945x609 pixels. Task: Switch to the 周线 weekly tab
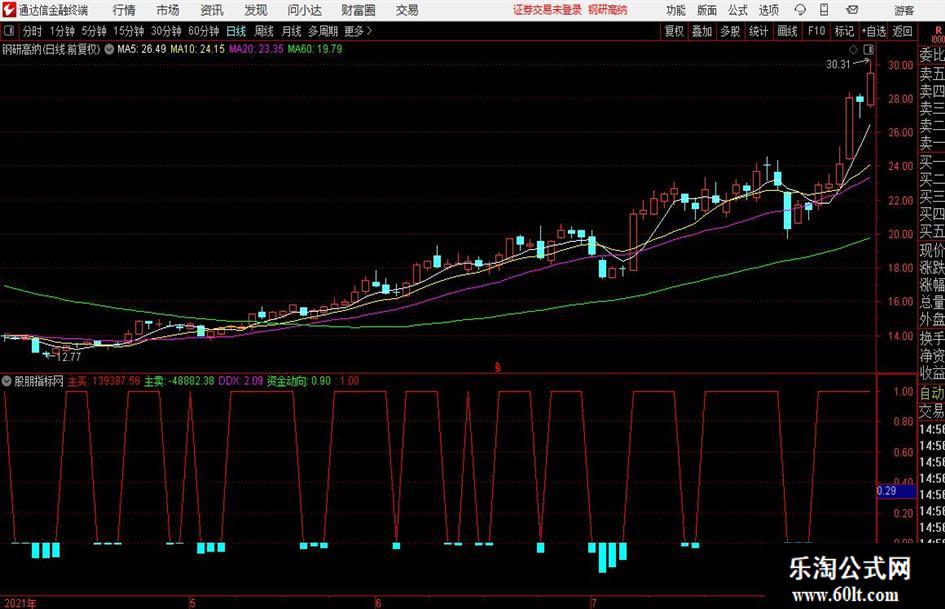click(x=263, y=31)
